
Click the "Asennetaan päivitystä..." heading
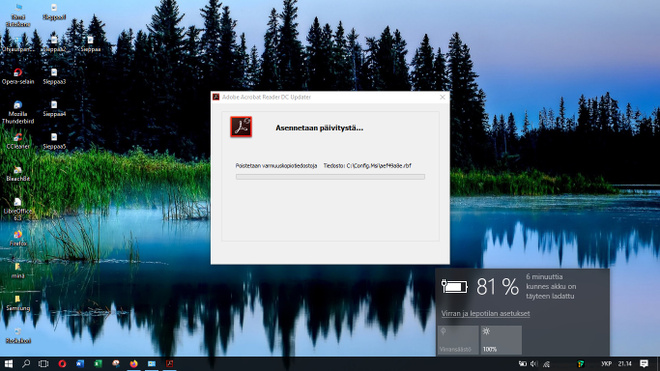click(x=319, y=128)
